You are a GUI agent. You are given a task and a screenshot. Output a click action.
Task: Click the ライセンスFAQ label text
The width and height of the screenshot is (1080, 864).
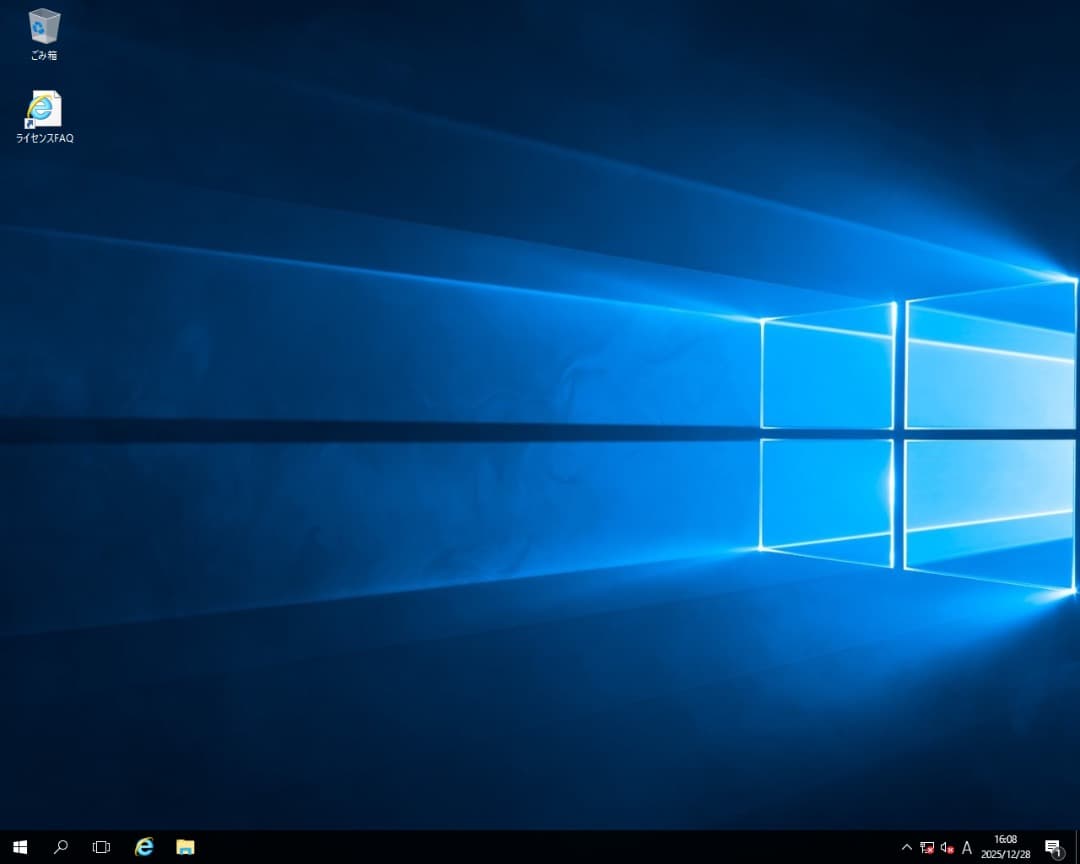tap(44, 139)
